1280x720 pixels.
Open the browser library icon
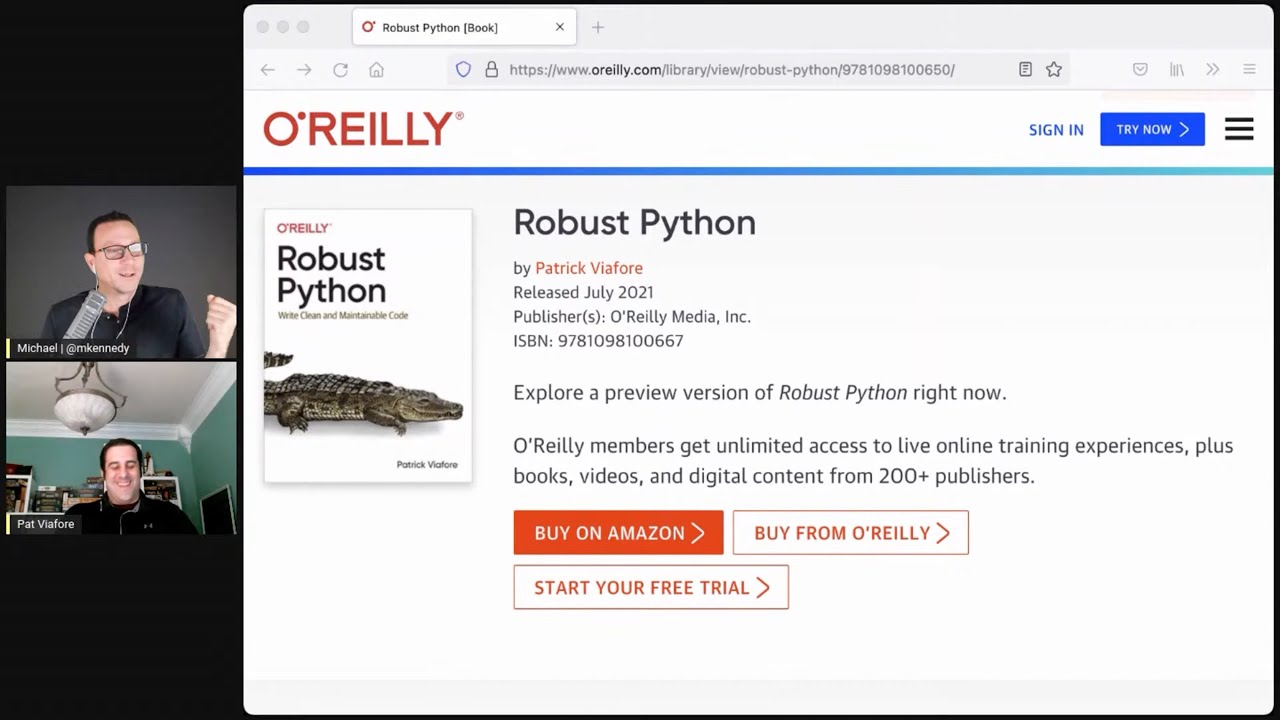coord(1177,70)
